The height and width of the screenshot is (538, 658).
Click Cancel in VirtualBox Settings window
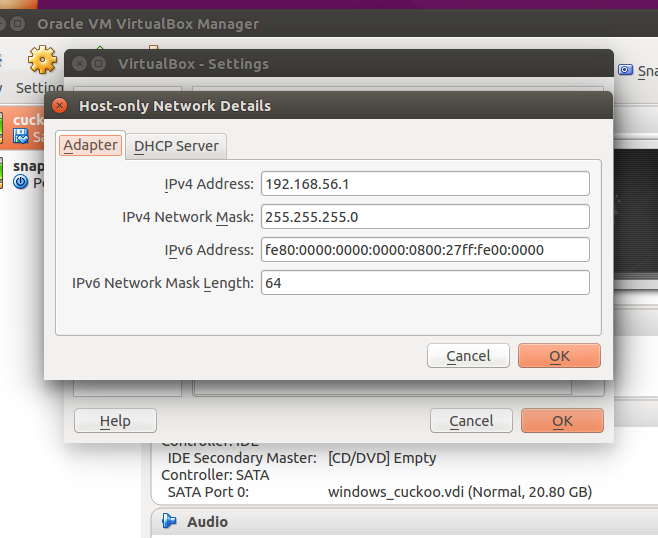pos(471,421)
